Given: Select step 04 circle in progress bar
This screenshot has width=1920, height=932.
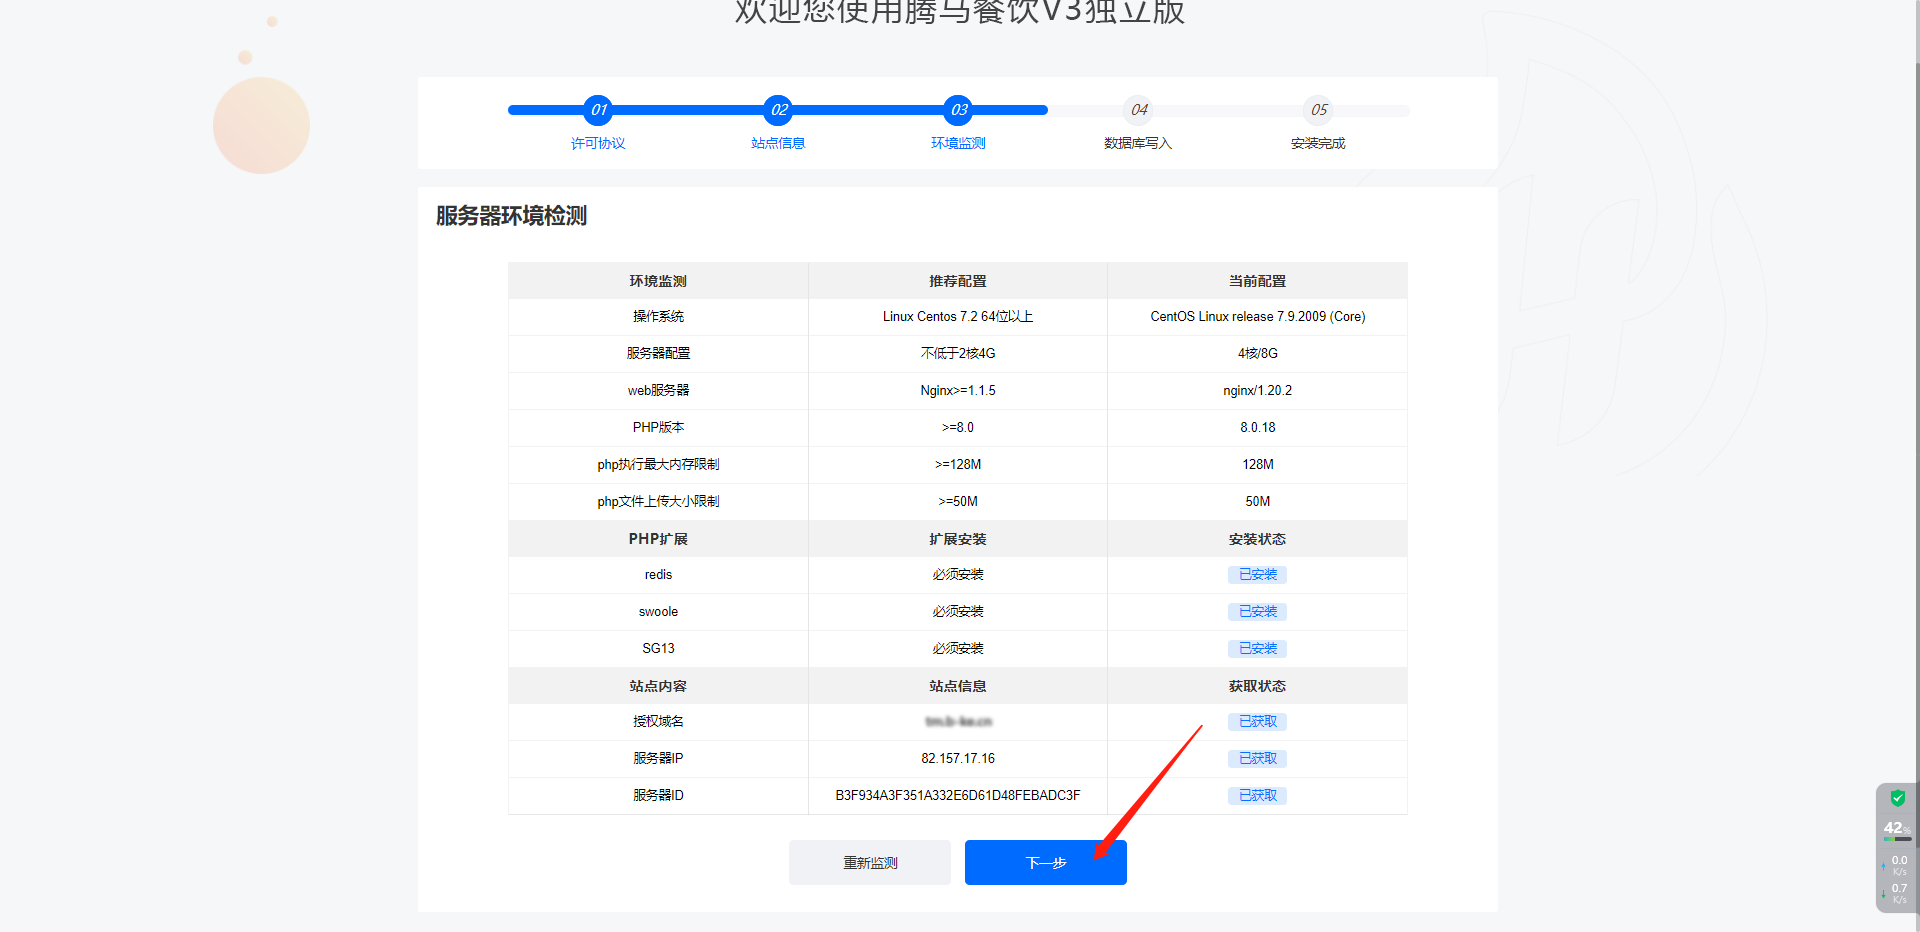Looking at the screenshot, I should point(1138,110).
